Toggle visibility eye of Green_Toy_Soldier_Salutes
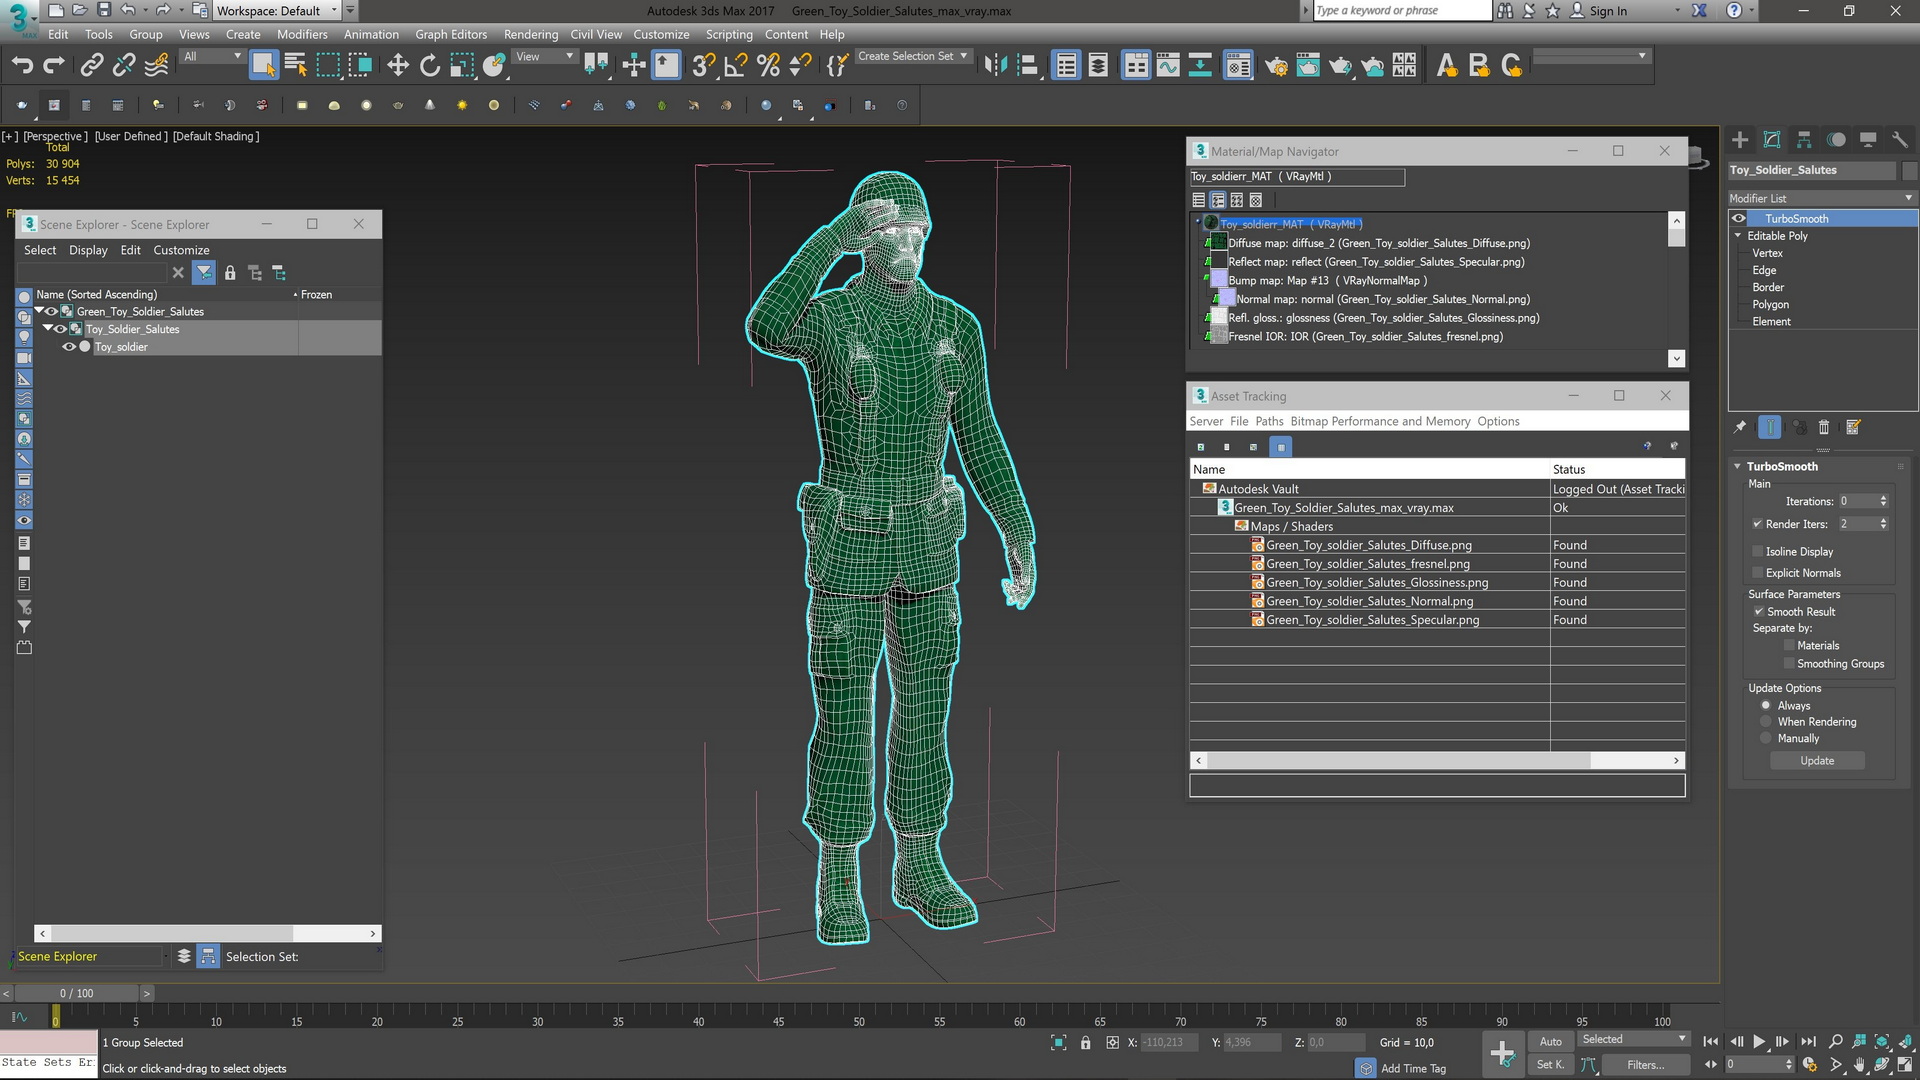Image resolution: width=1920 pixels, height=1080 pixels. 52,312
